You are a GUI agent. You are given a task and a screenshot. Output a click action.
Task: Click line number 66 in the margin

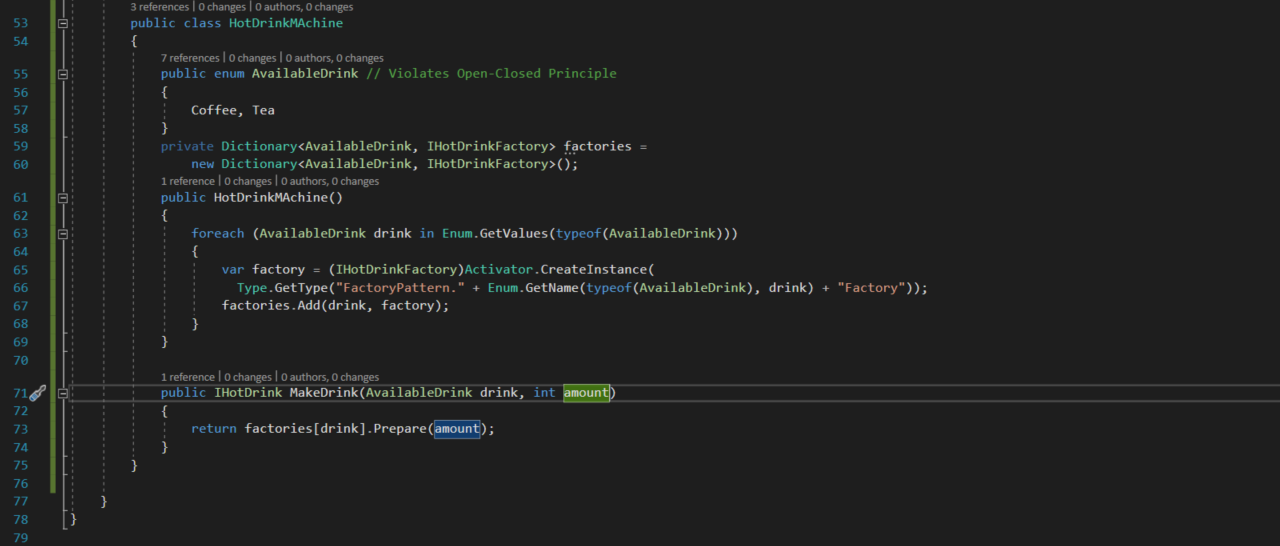[x=20, y=288]
